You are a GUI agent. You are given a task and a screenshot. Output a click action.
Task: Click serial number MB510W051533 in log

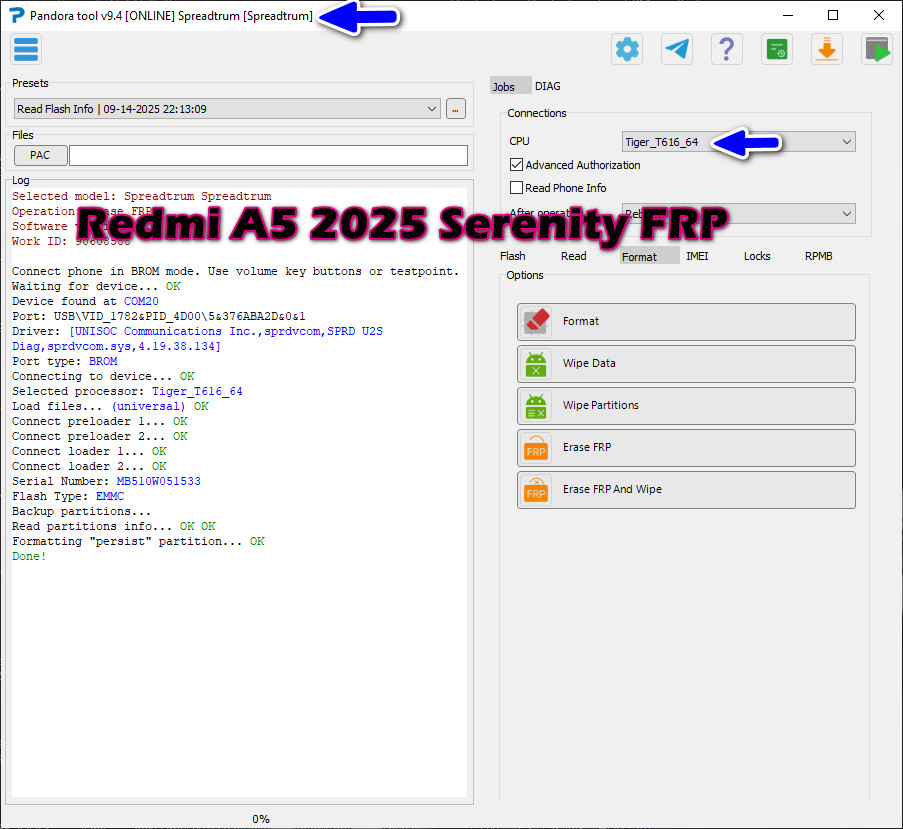coord(158,481)
